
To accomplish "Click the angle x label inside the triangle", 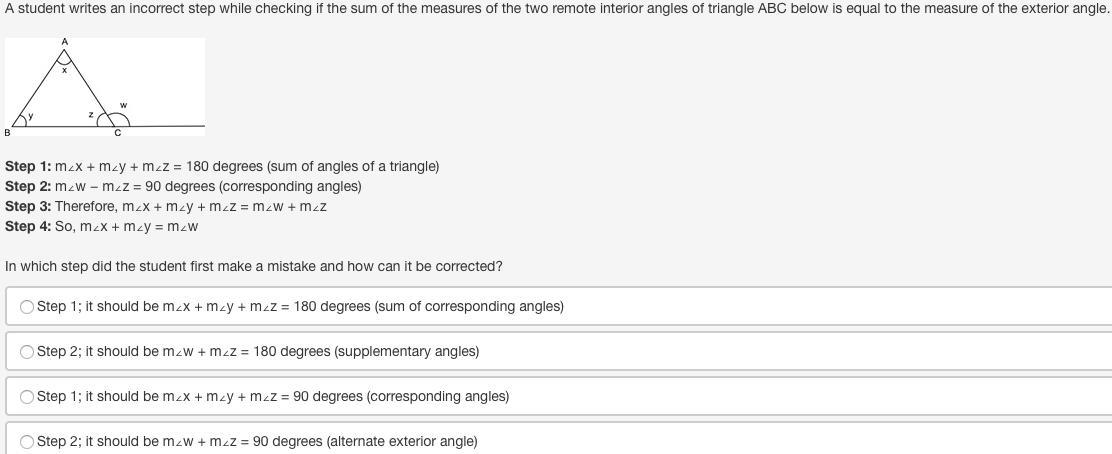I will click(x=65, y=70).
